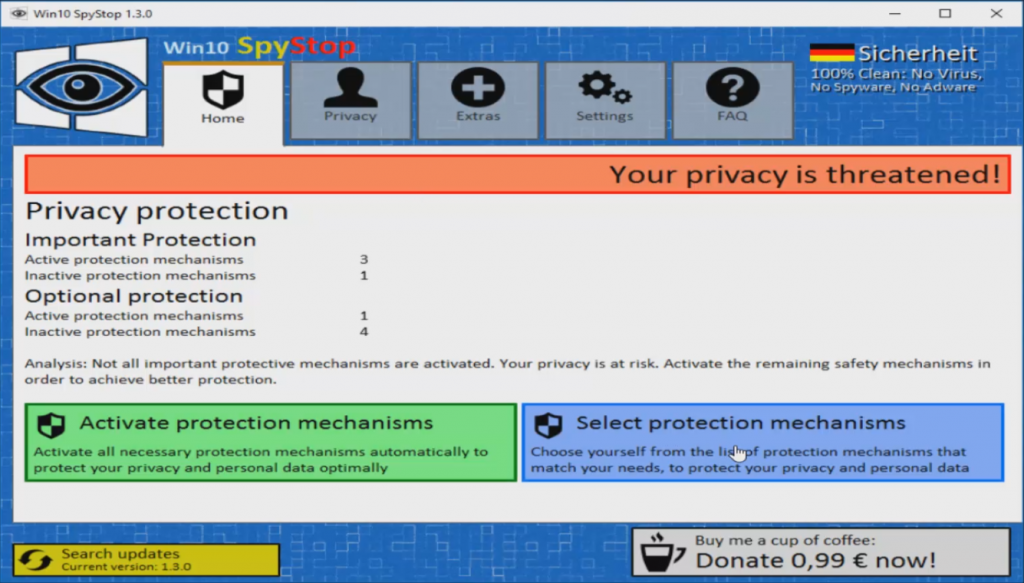The image size is (1024, 583).
Task: Click the Donate 0,99 € now button
Action: pos(821,552)
